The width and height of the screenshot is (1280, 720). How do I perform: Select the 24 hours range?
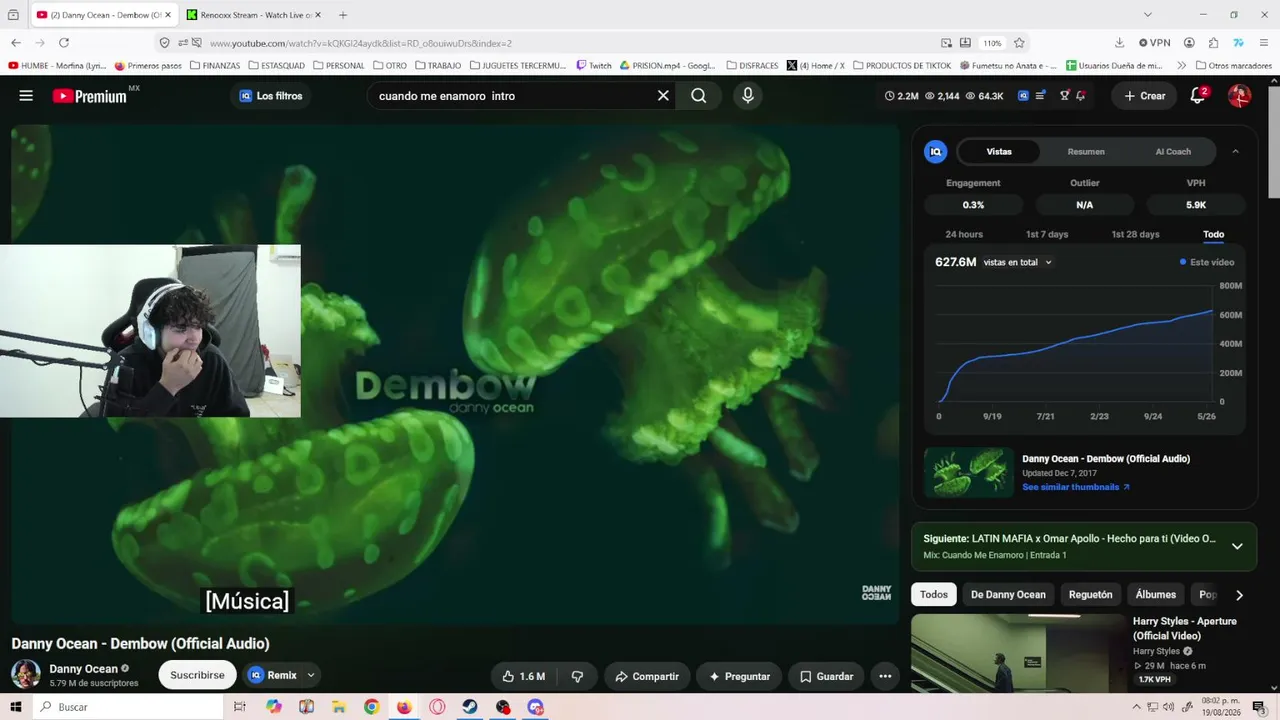(964, 234)
